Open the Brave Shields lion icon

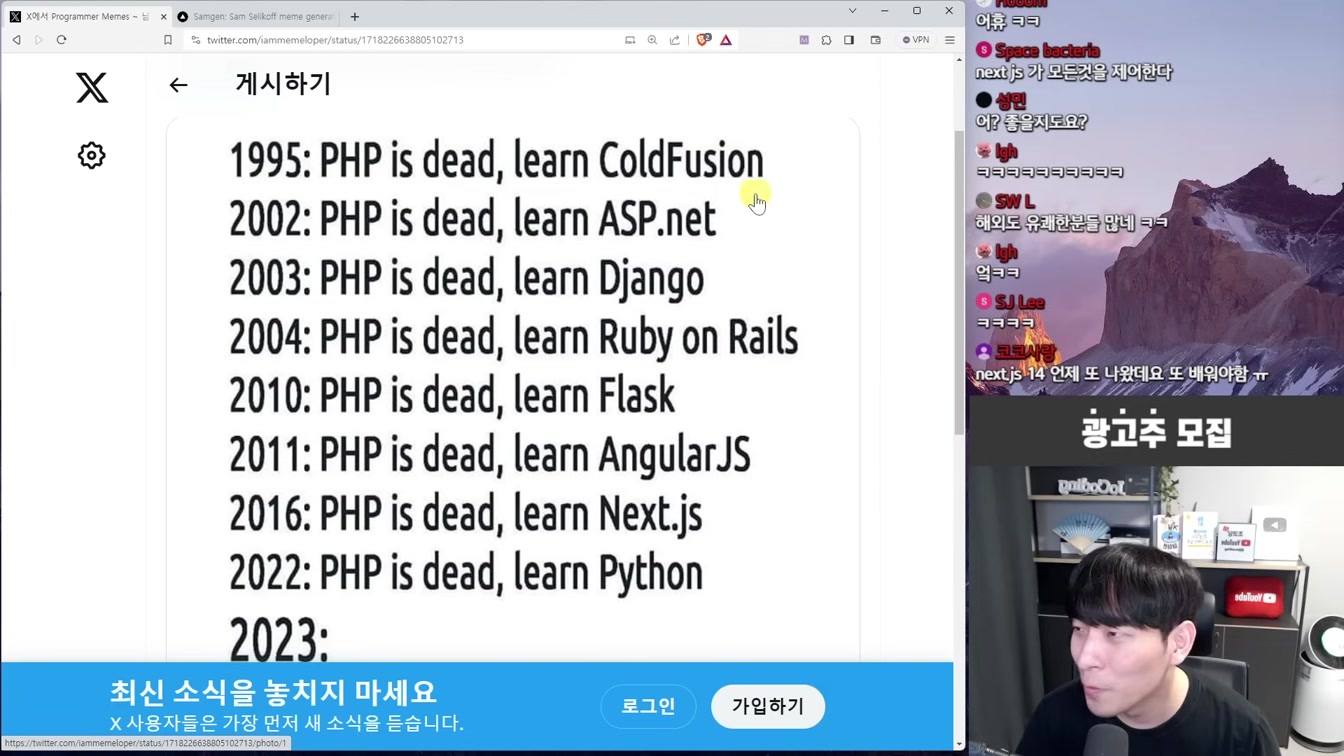[703, 40]
